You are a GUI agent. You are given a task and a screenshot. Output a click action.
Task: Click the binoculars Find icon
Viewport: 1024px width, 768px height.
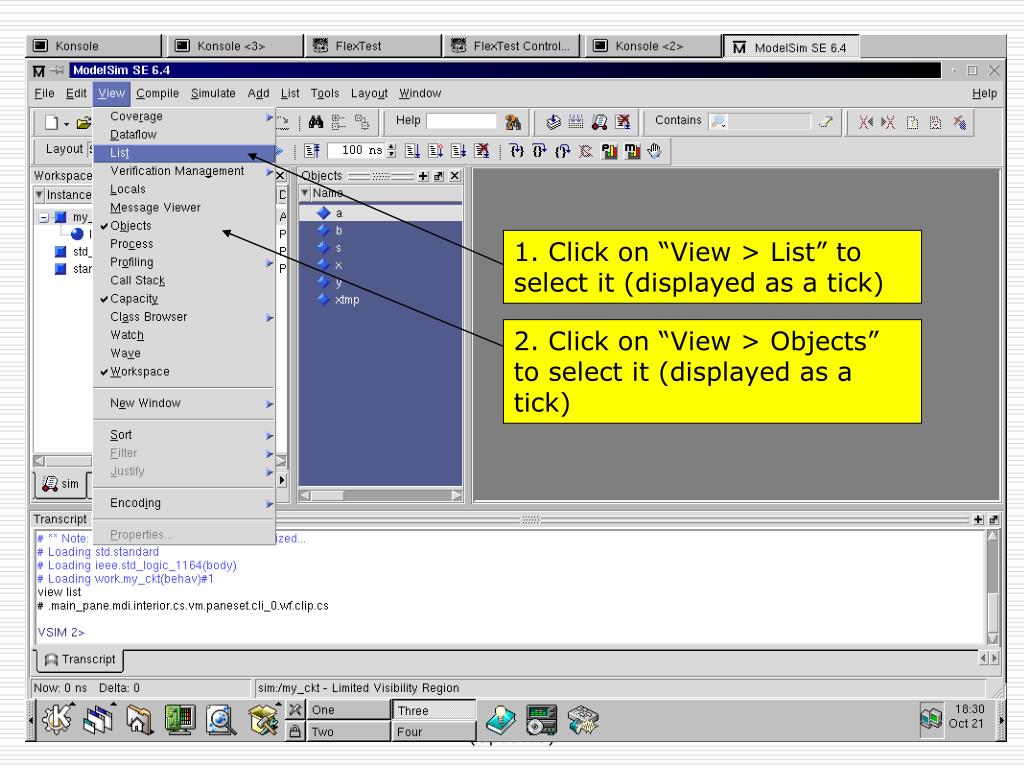[316, 122]
